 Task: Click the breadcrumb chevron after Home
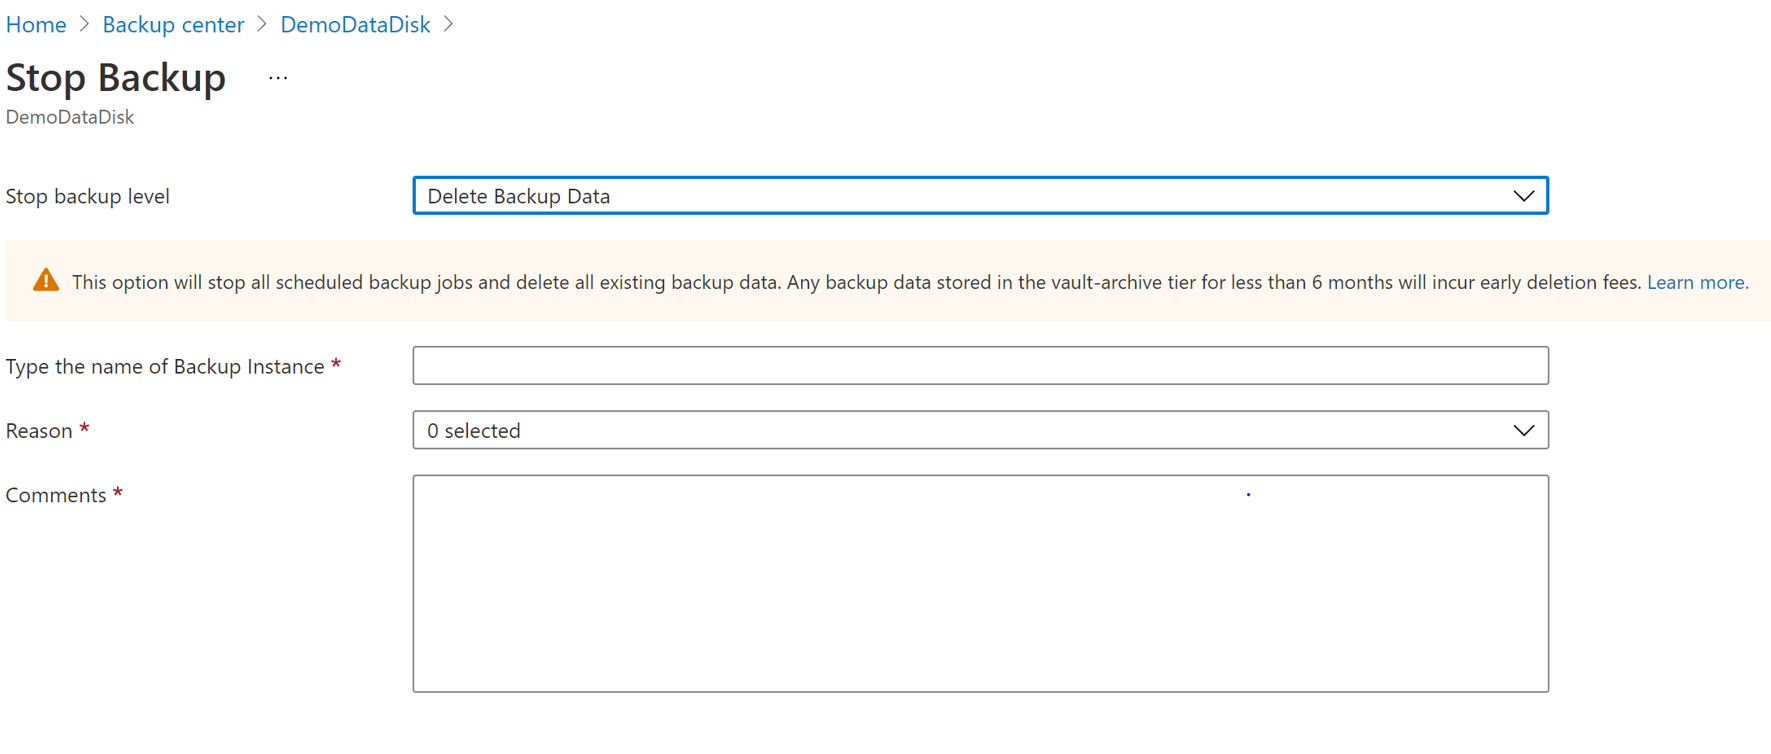pos(85,24)
